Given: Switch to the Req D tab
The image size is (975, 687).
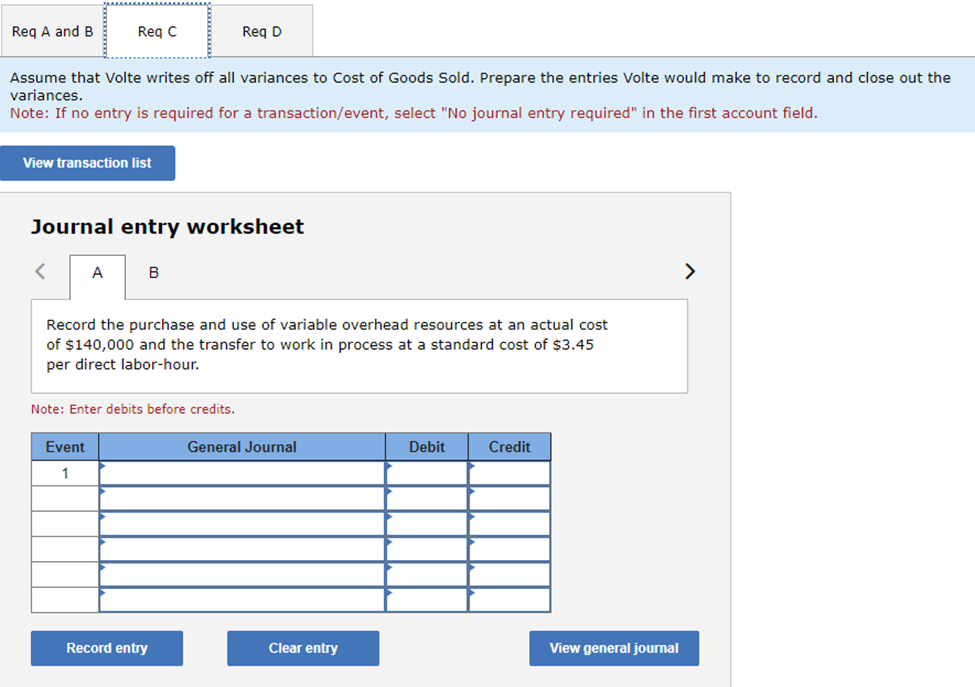Looking at the screenshot, I should pos(262,31).
